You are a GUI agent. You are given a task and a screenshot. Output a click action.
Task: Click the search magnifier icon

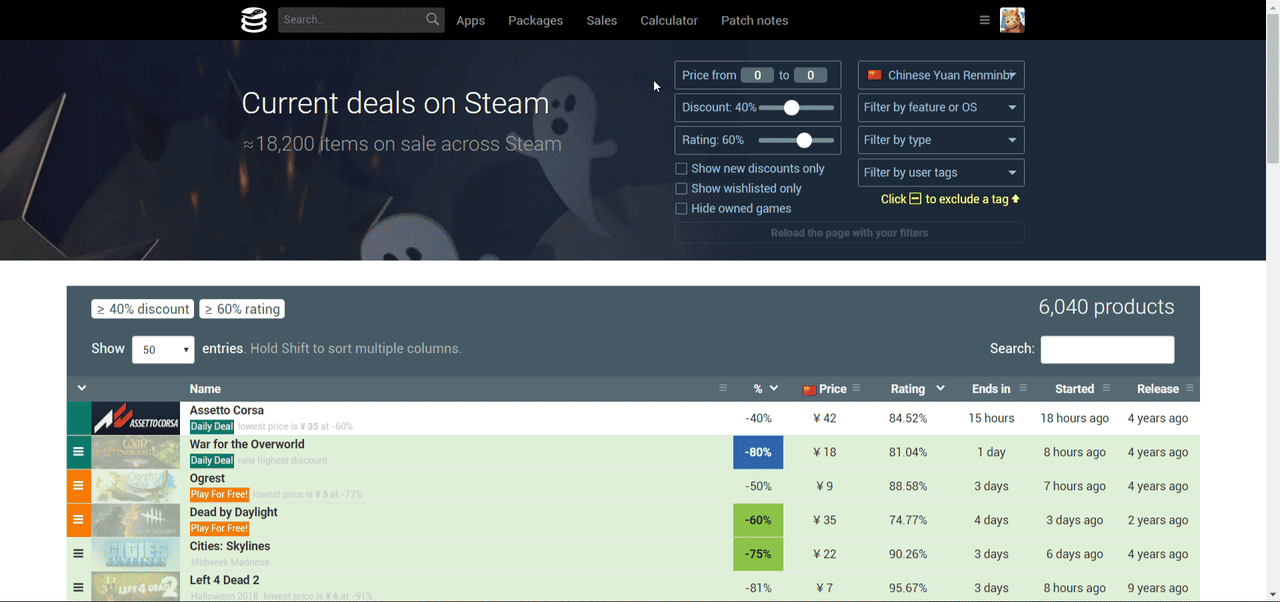[x=432, y=19]
